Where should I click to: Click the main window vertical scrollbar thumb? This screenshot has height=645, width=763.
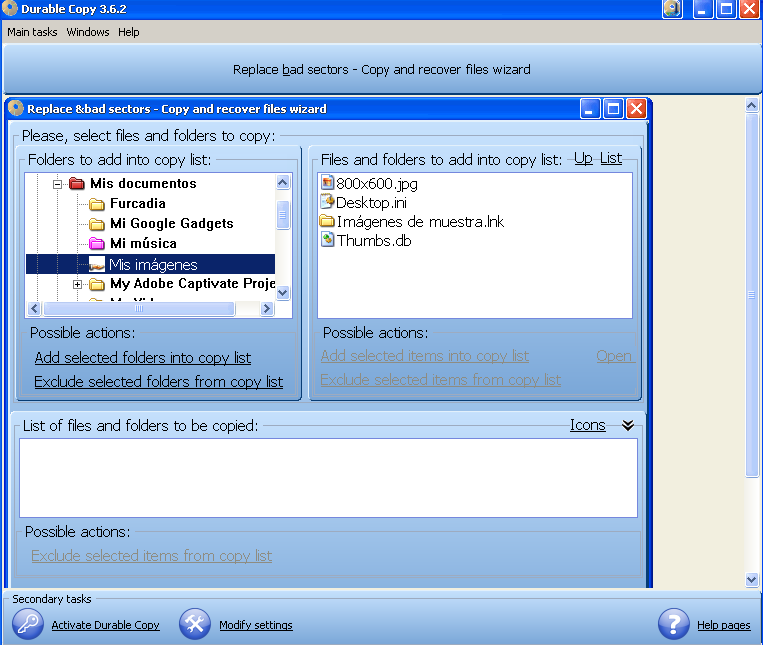tap(752, 295)
